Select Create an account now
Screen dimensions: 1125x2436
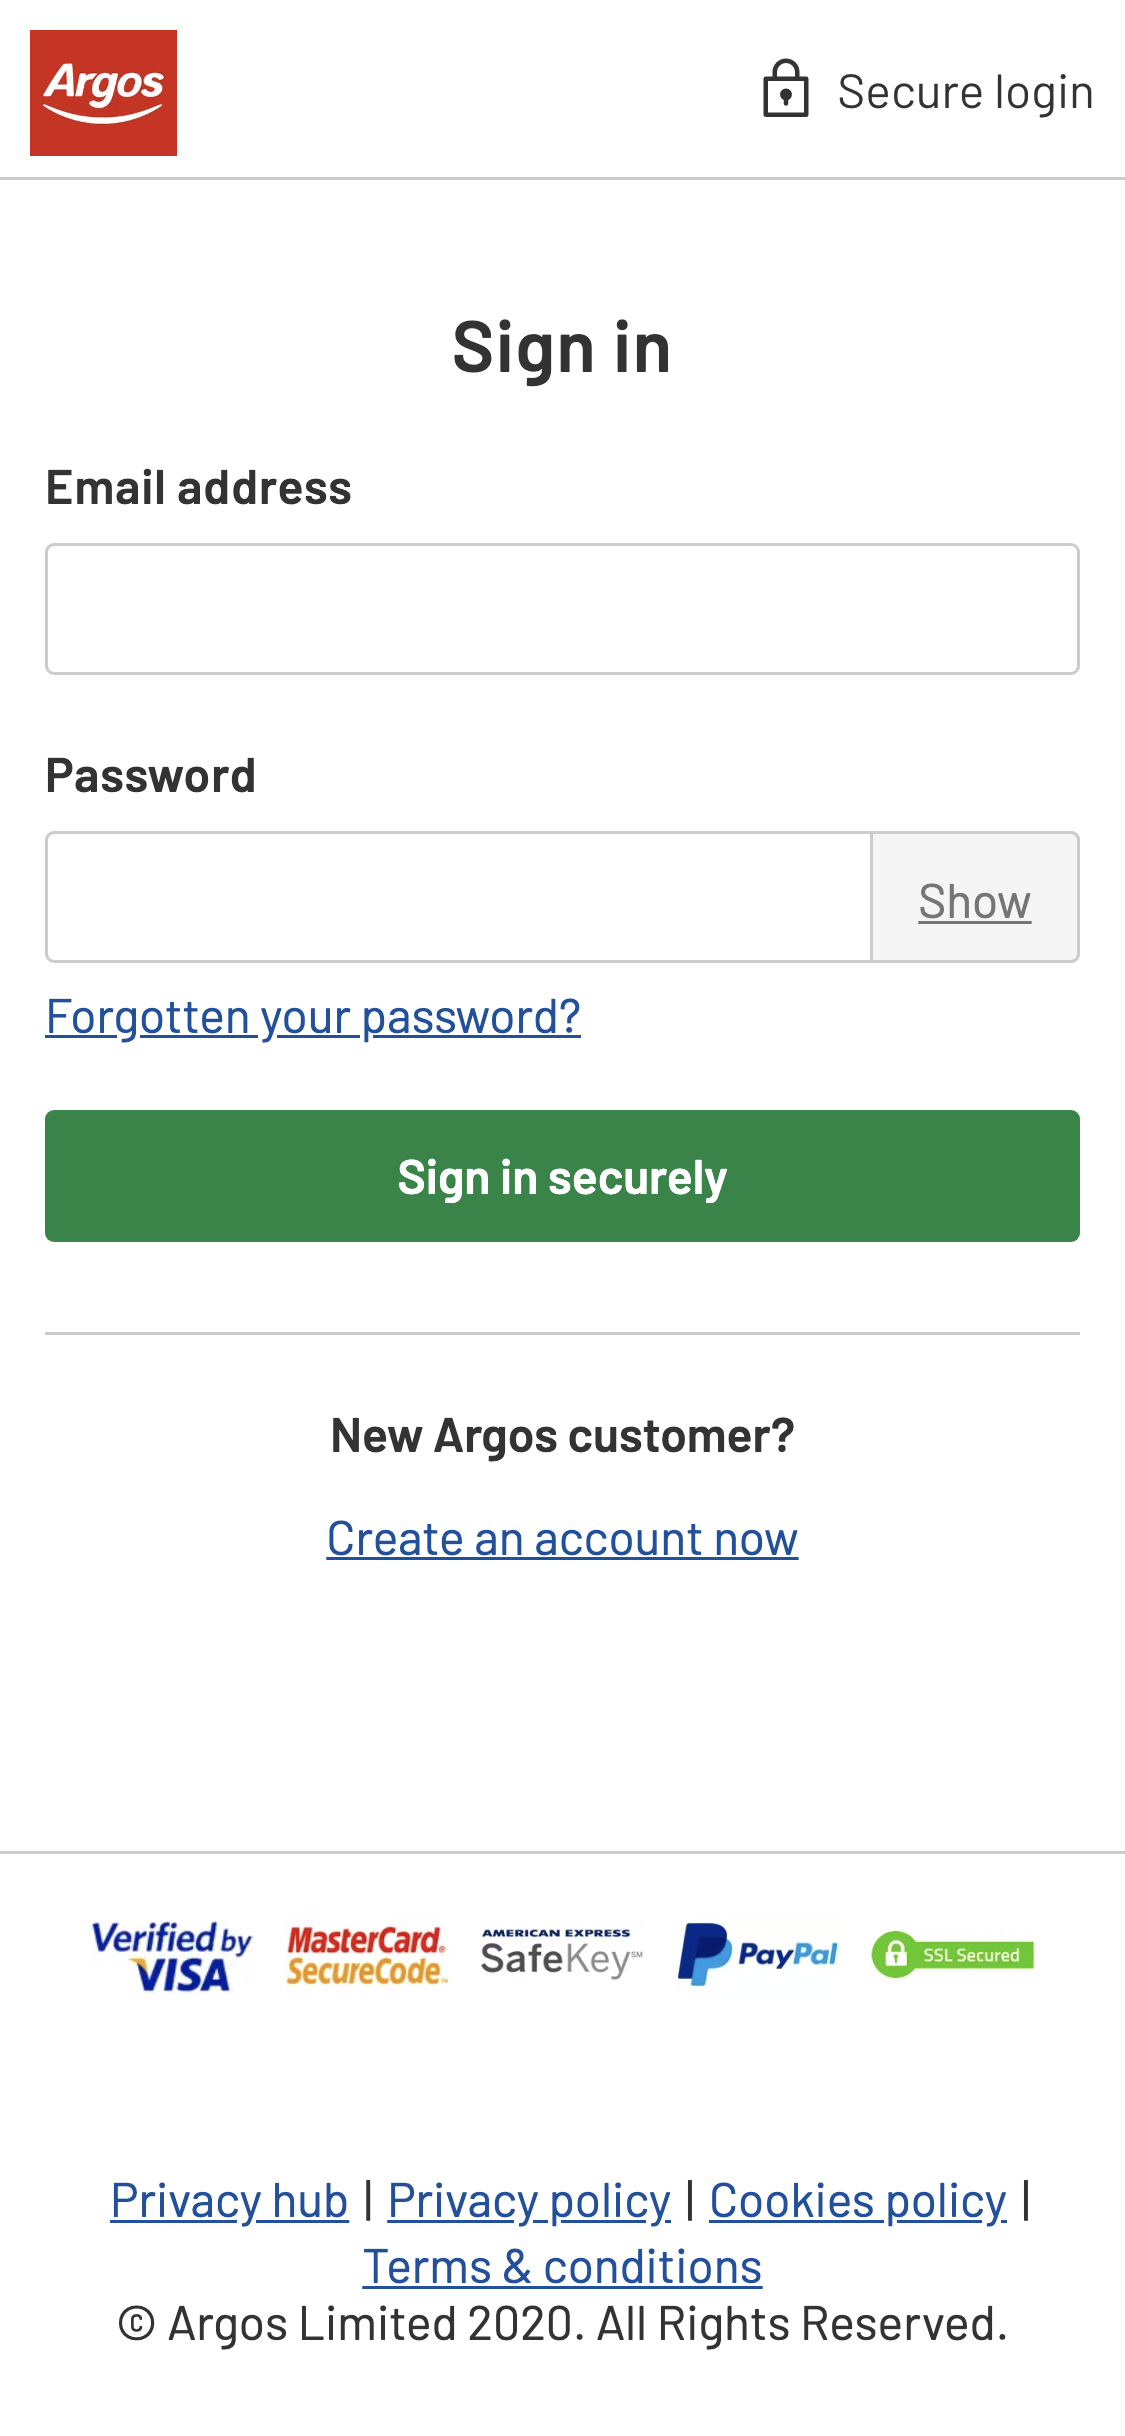(562, 1538)
